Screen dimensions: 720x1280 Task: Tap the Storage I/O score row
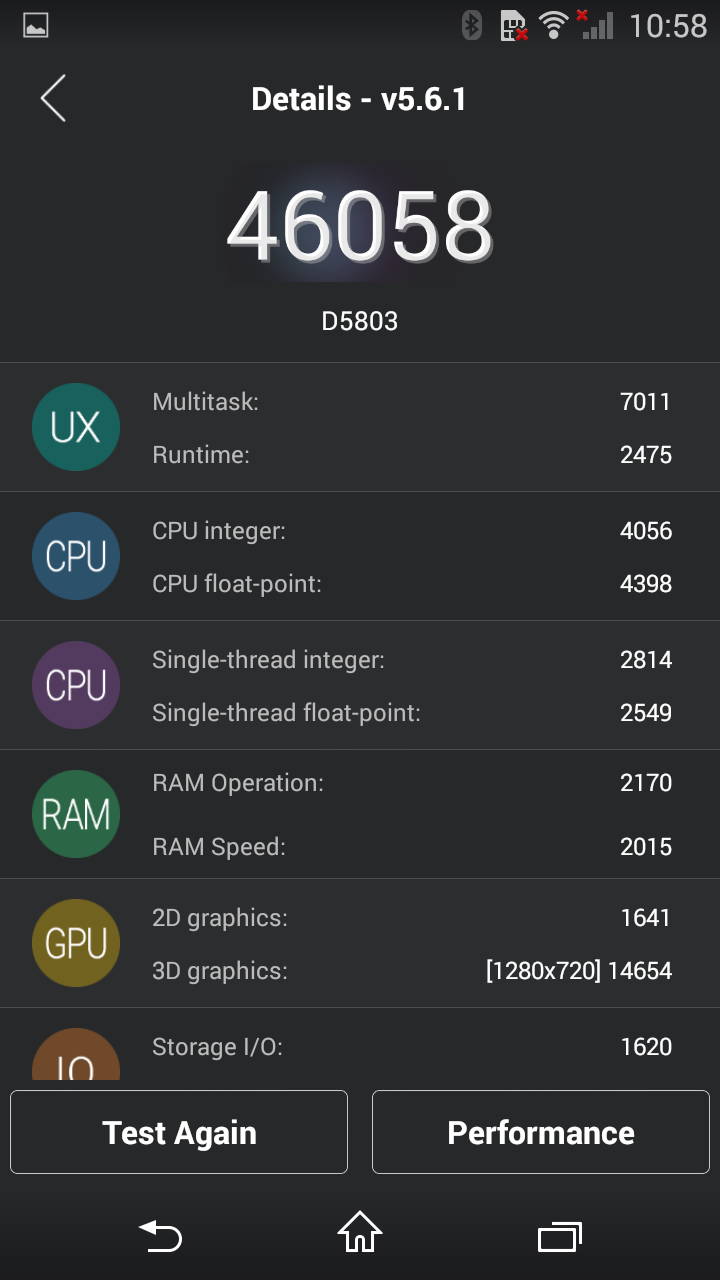(411, 1047)
